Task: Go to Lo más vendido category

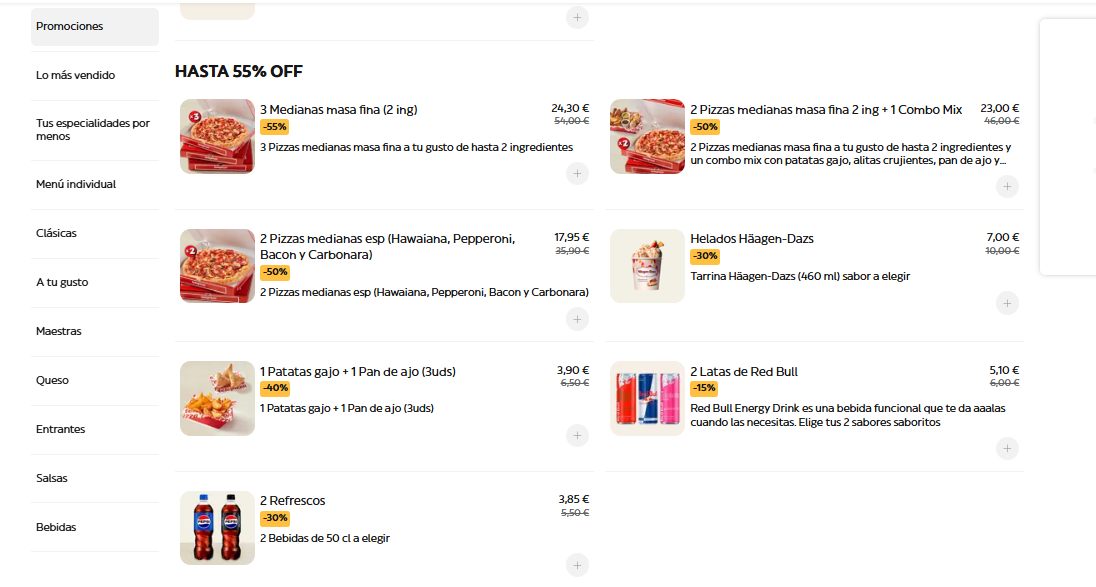Action: [76, 75]
